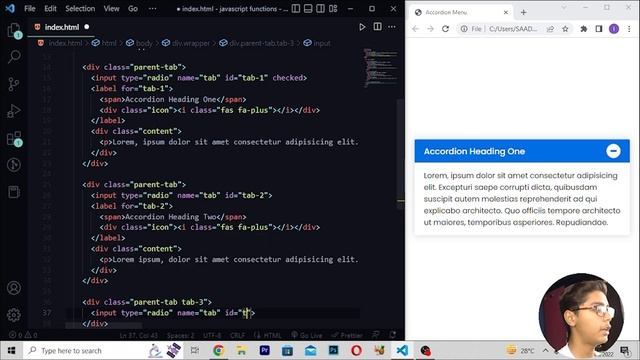Viewport: 640px width, 360px height.
Task: Open the Extensions view
Action: pyautogui.click(x=14, y=138)
